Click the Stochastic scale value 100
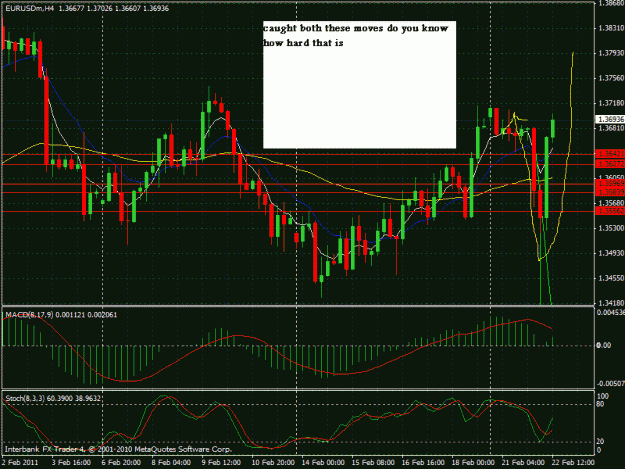Image resolution: width=625 pixels, height=469 pixels. (x=603, y=396)
